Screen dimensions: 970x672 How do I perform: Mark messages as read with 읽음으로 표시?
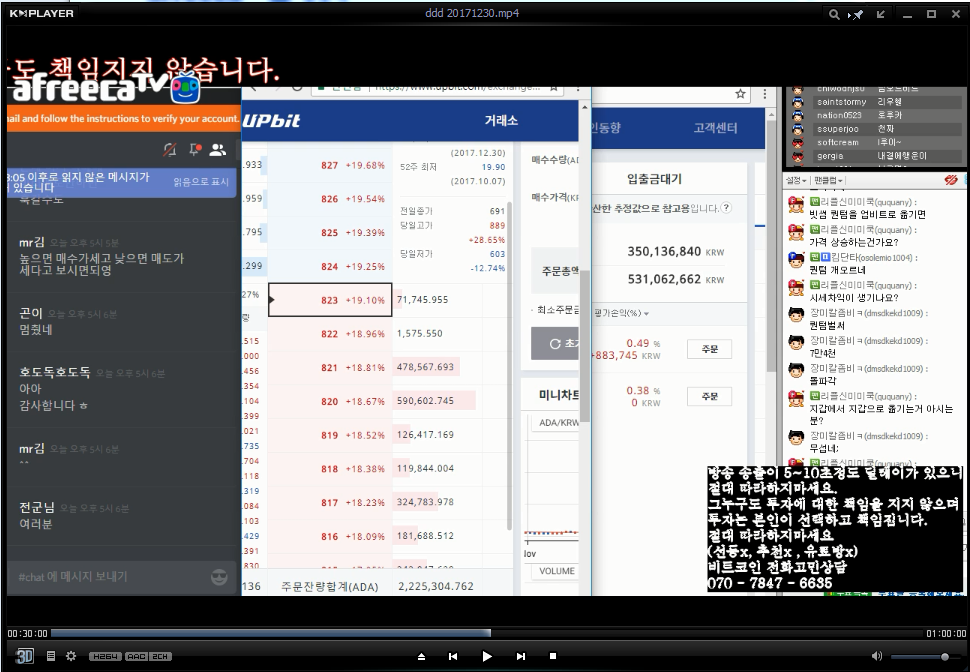click(201, 182)
